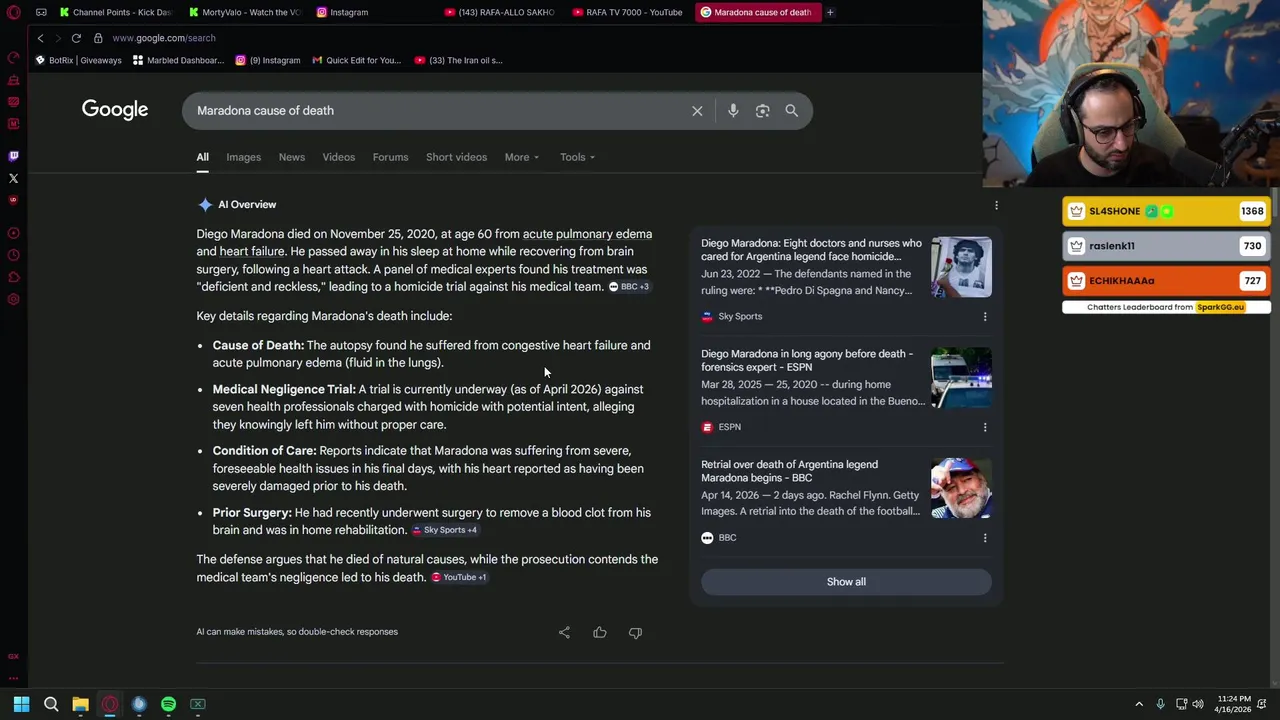
Task: Switch to Channel Points Kick tab
Action: click(x=114, y=12)
